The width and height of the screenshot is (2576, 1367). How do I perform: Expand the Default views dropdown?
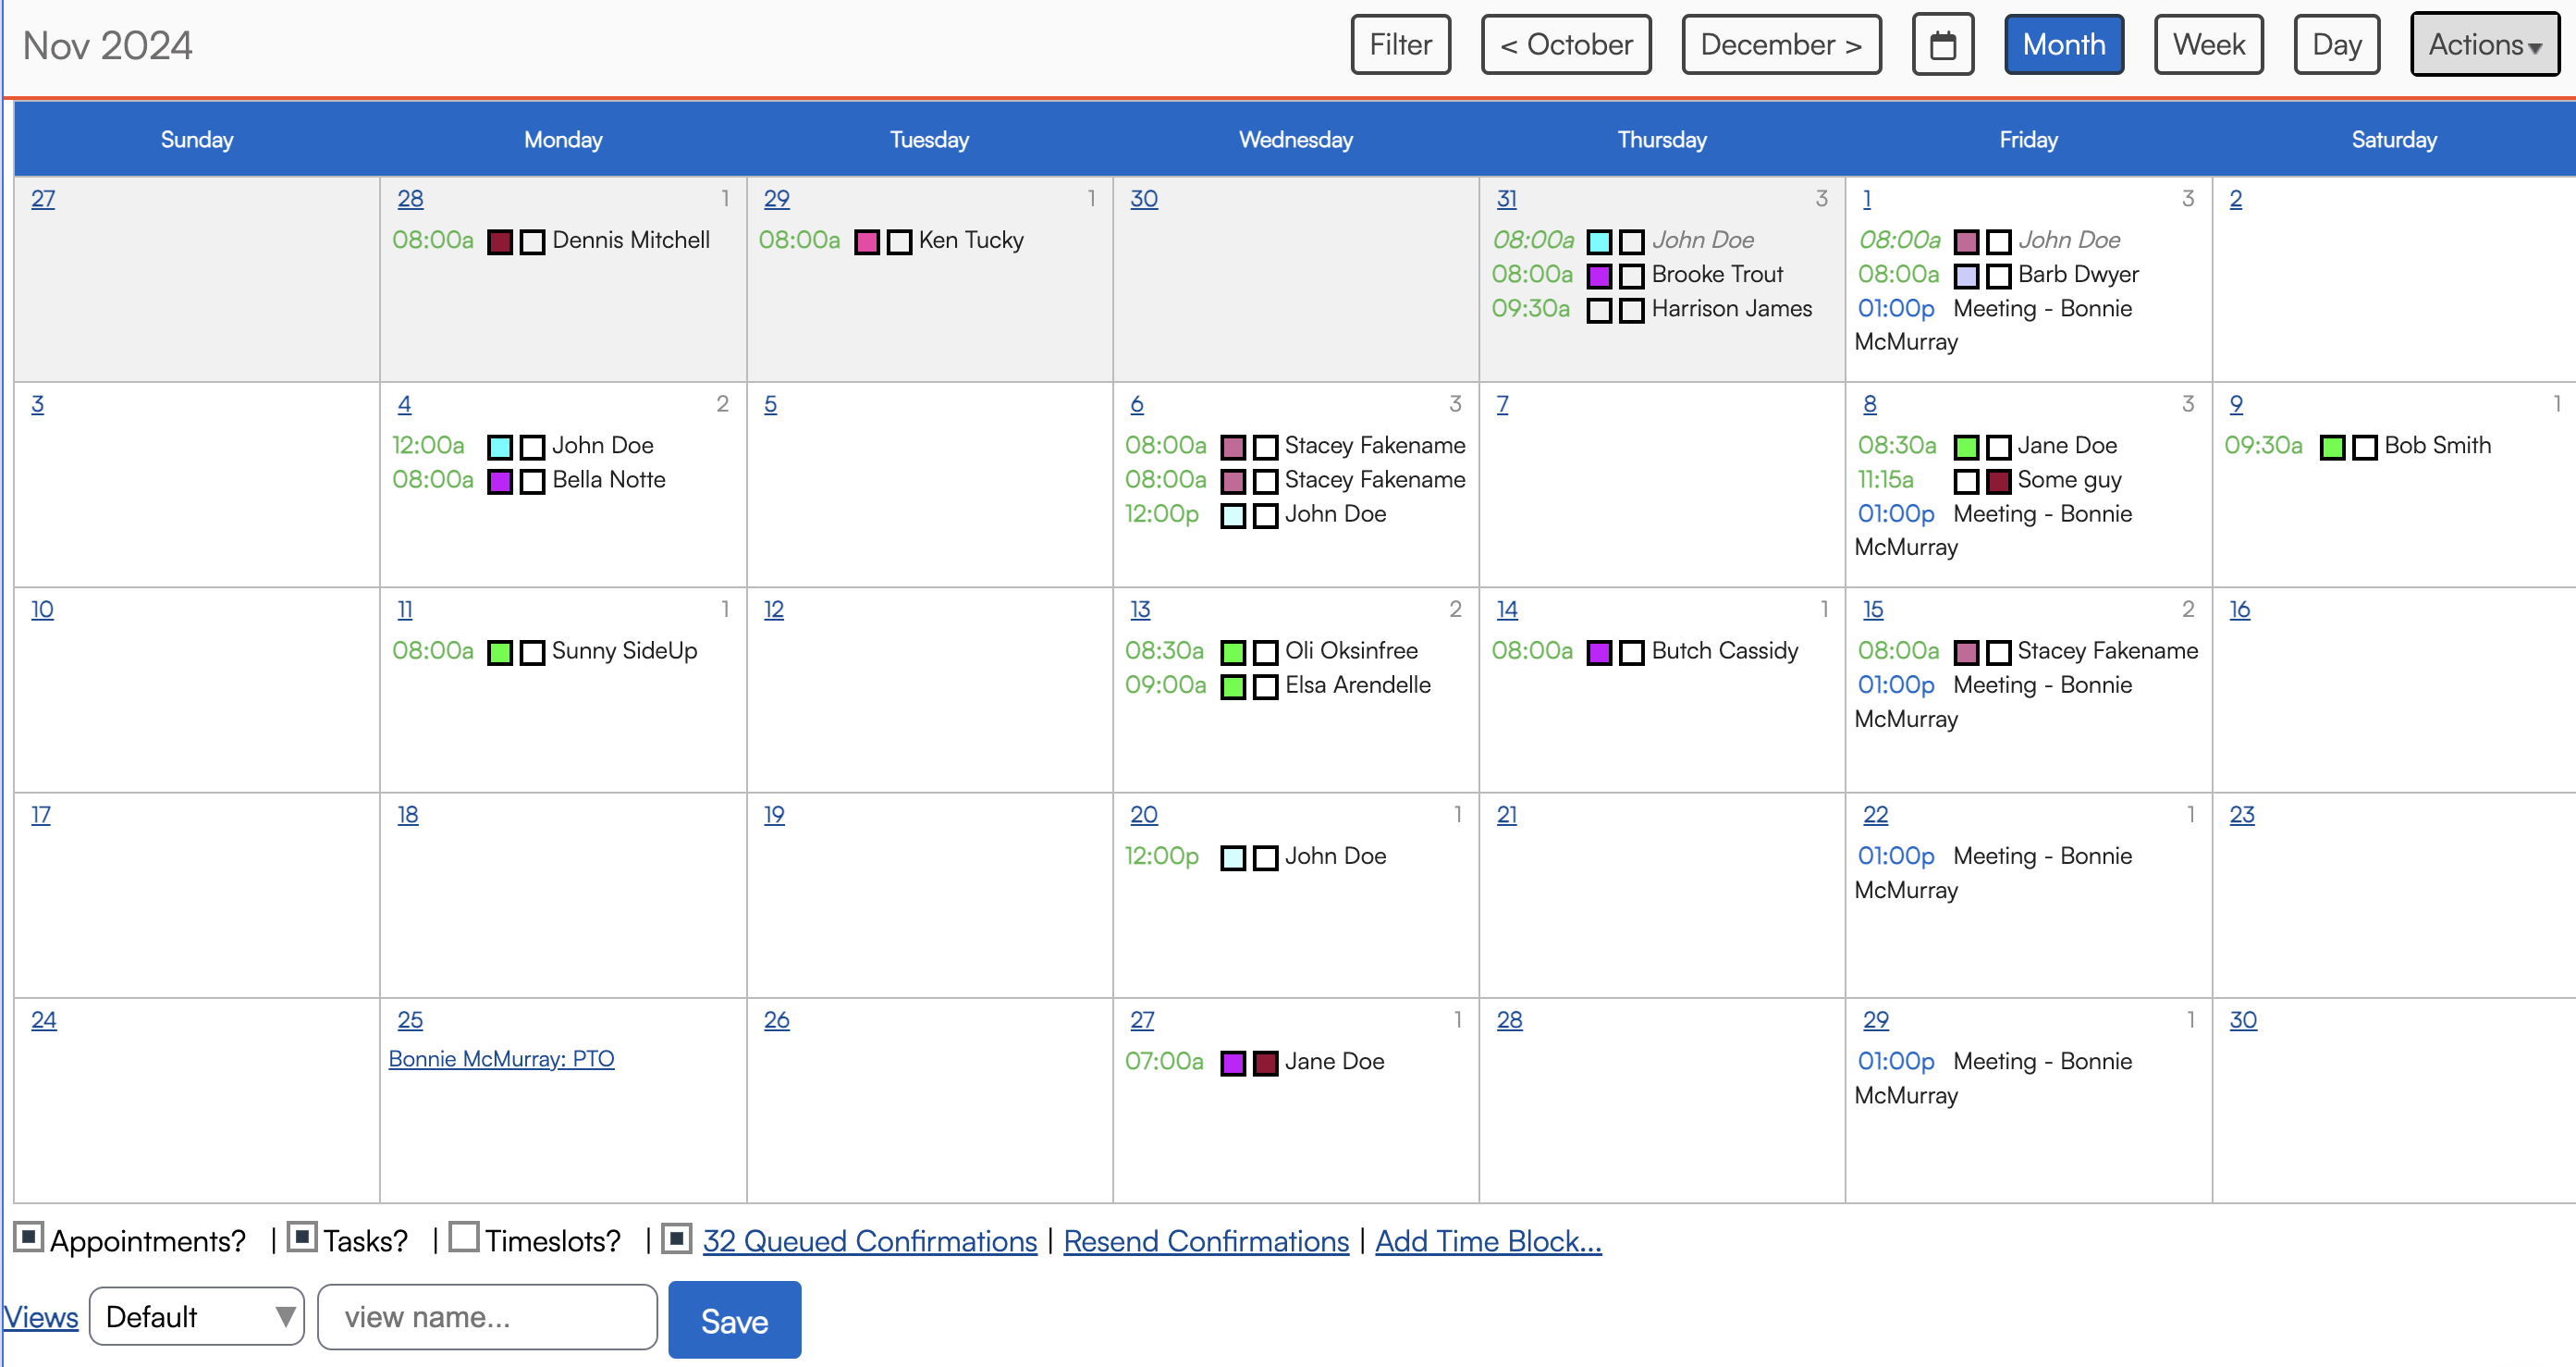pos(197,1317)
